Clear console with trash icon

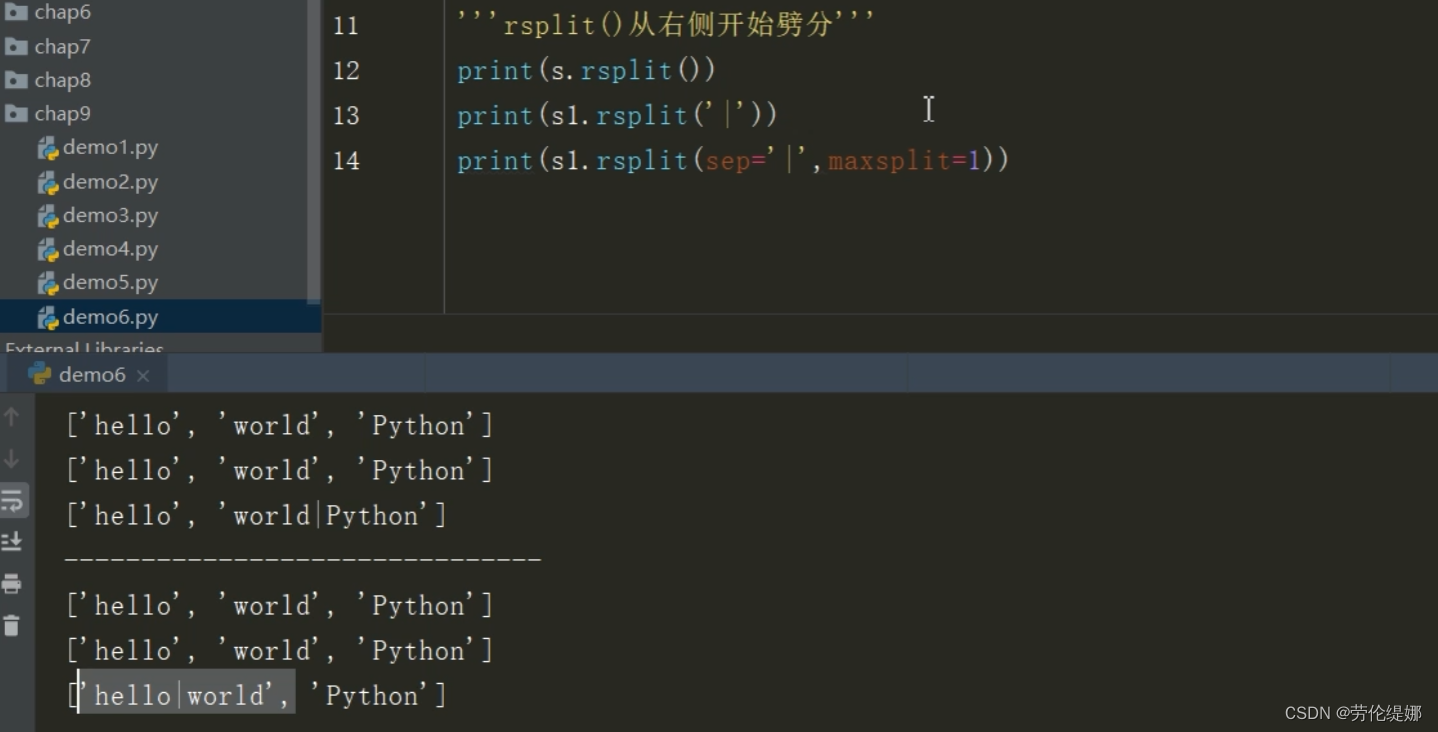click(12, 626)
